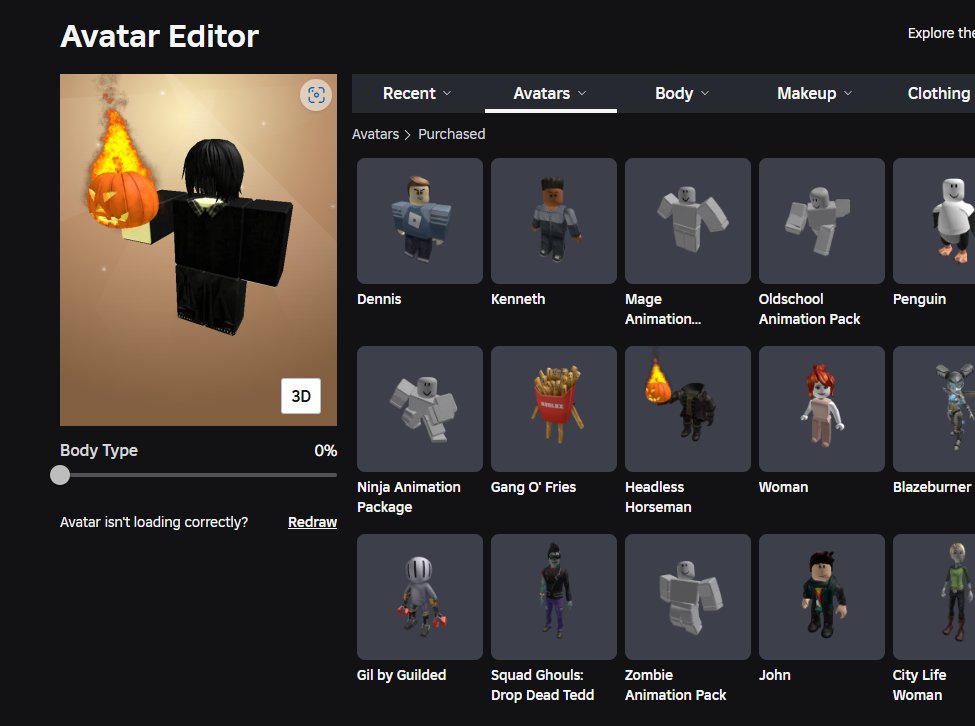Screen dimensions: 975x726
Task: Expand the Recent dropdown chevron
Action: 447,93
